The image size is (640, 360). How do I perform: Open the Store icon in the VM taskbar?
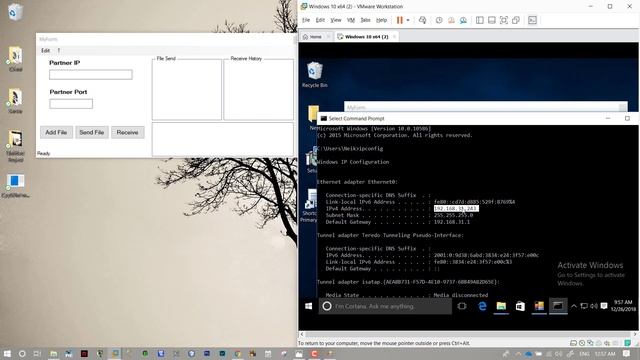520,306
